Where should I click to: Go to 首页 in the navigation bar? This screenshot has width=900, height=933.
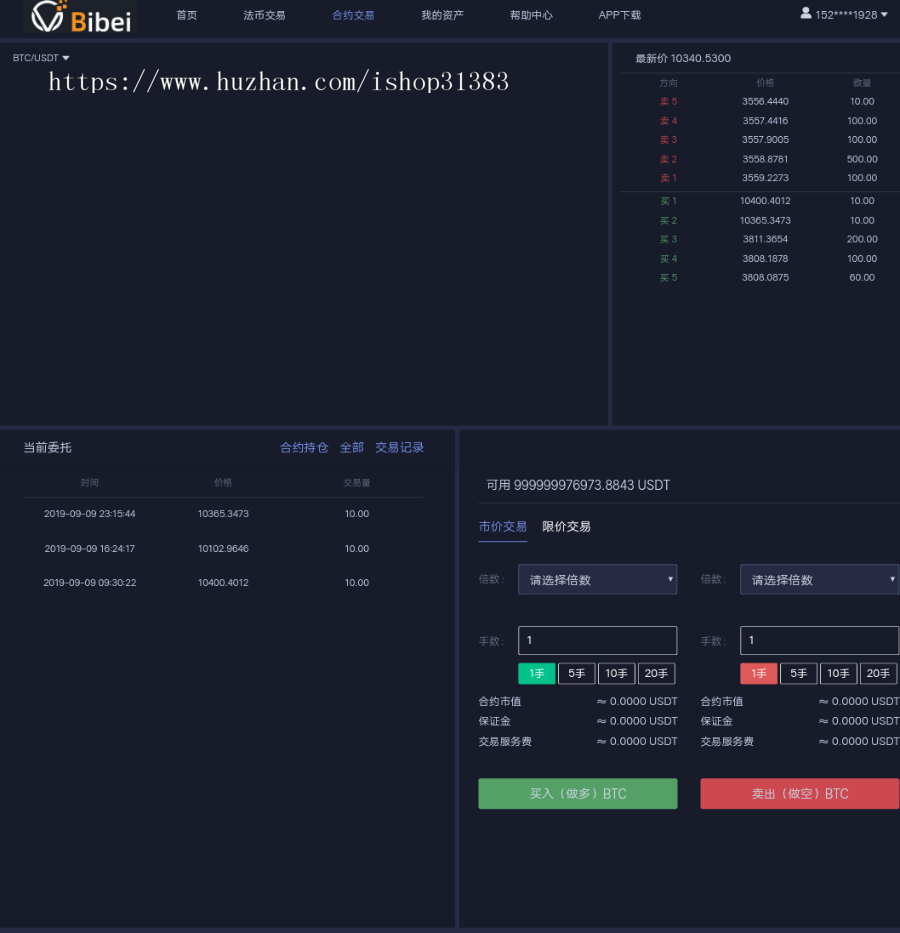coord(186,15)
